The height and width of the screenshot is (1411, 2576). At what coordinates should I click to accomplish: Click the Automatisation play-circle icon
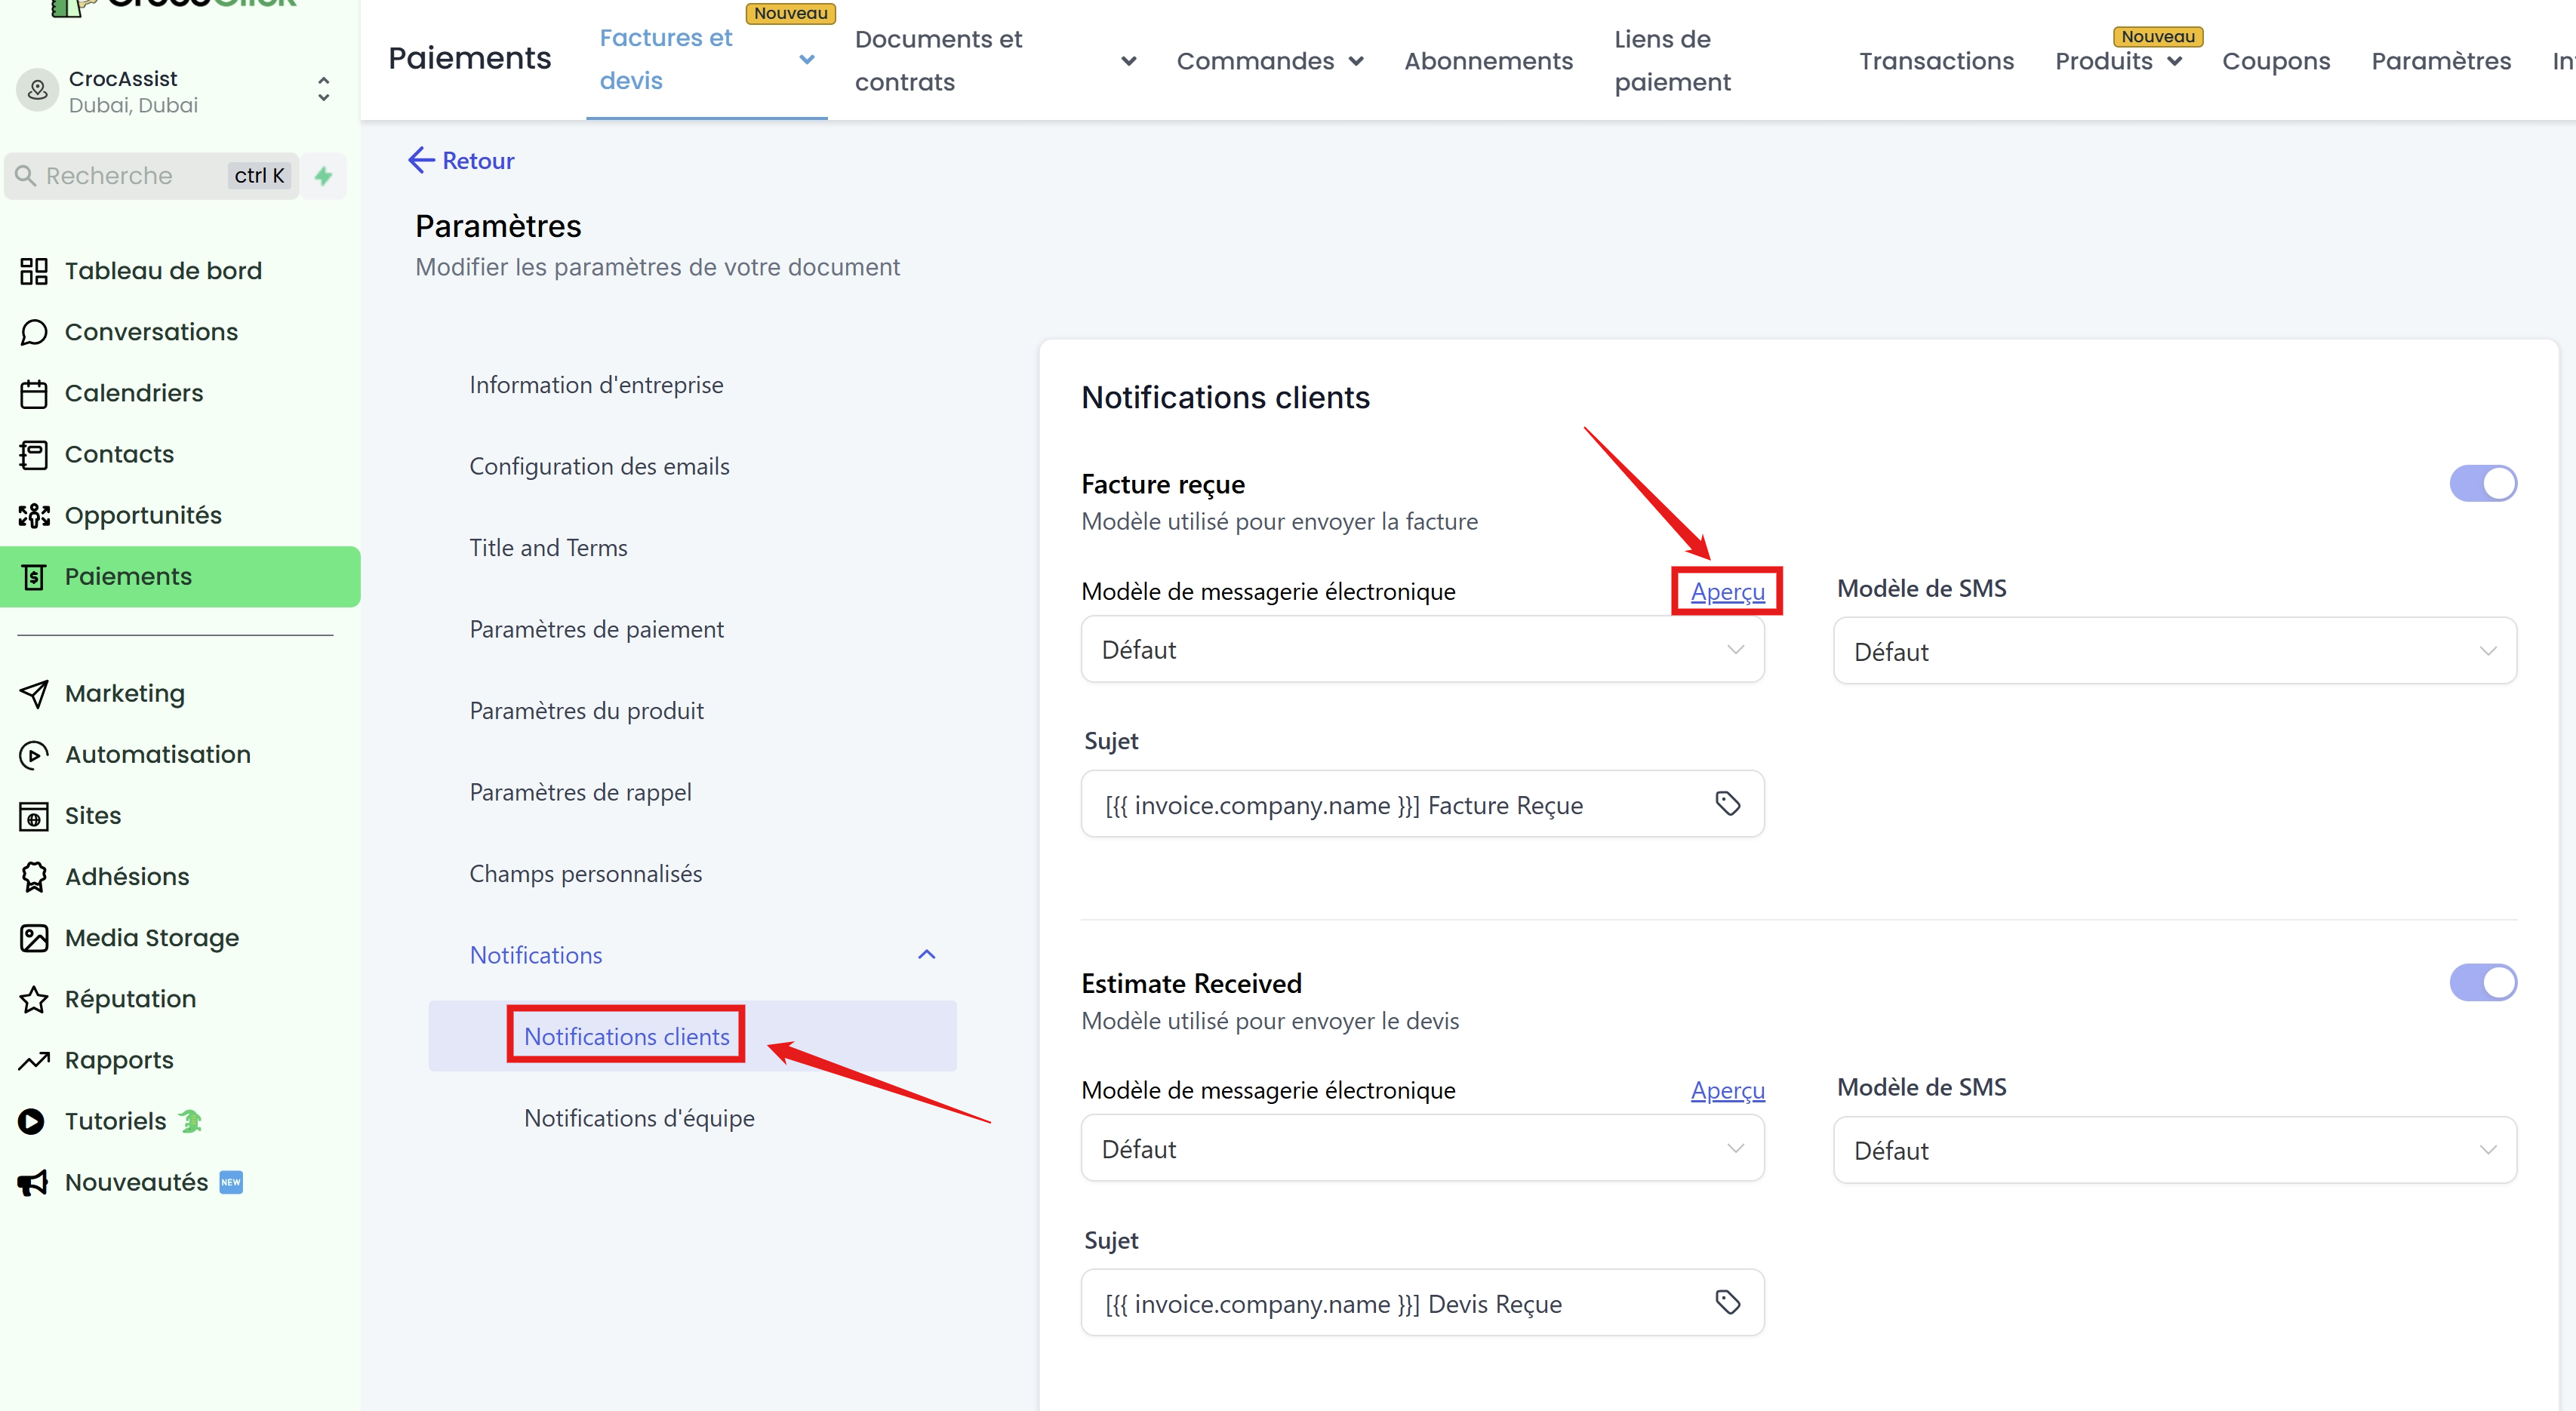pos(34,754)
